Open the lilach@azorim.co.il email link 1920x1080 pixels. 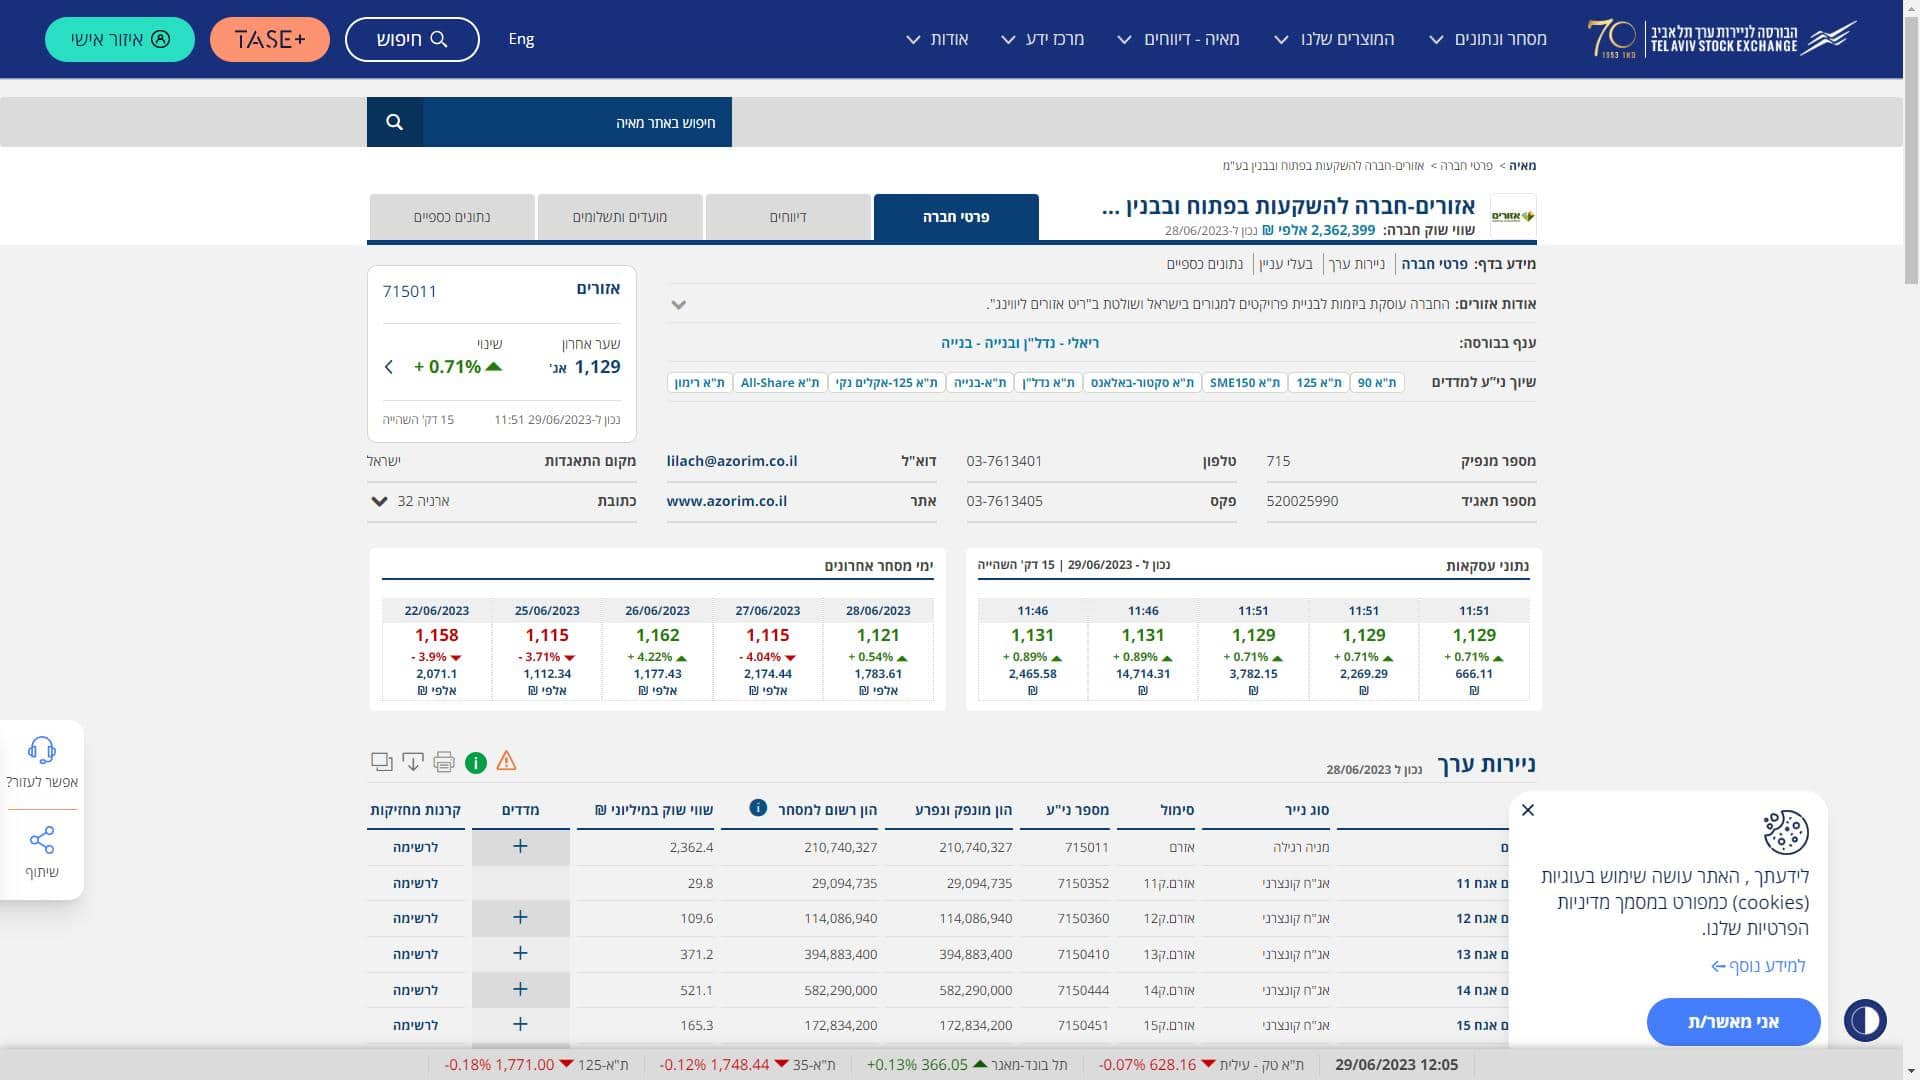pos(732,461)
